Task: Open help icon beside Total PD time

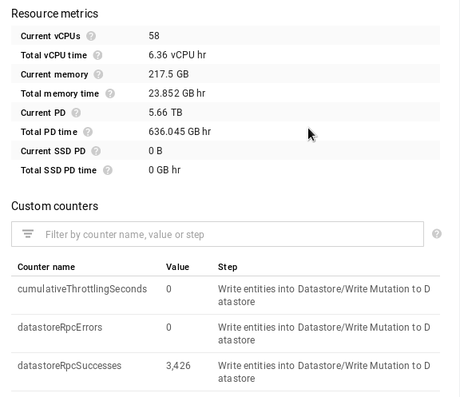Action: tap(88, 132)
